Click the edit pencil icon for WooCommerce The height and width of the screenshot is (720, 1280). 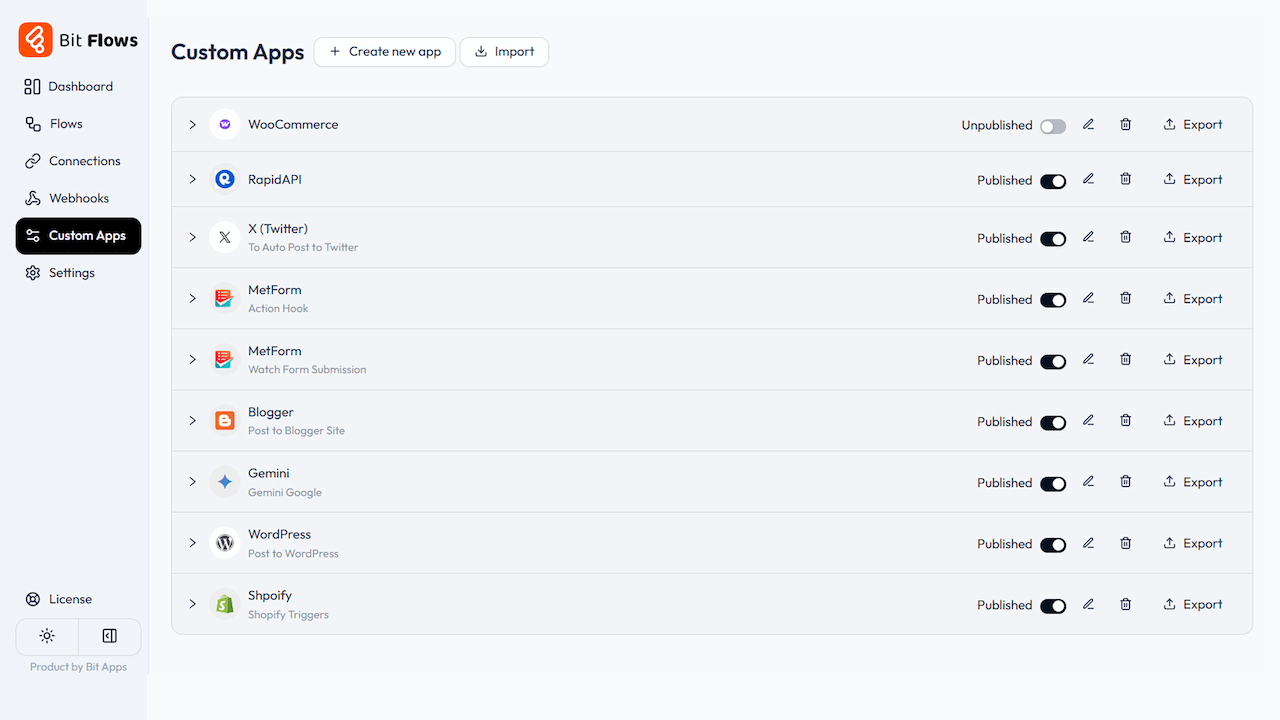(1088, 124)
